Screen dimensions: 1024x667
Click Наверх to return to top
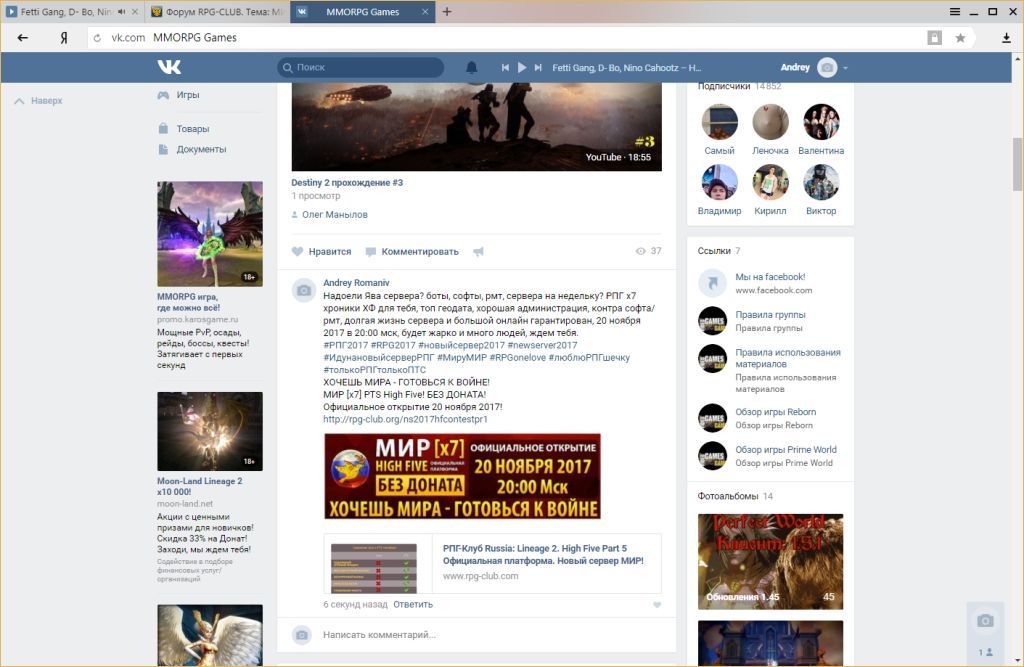pyautogui.click(x=39, y=101)
